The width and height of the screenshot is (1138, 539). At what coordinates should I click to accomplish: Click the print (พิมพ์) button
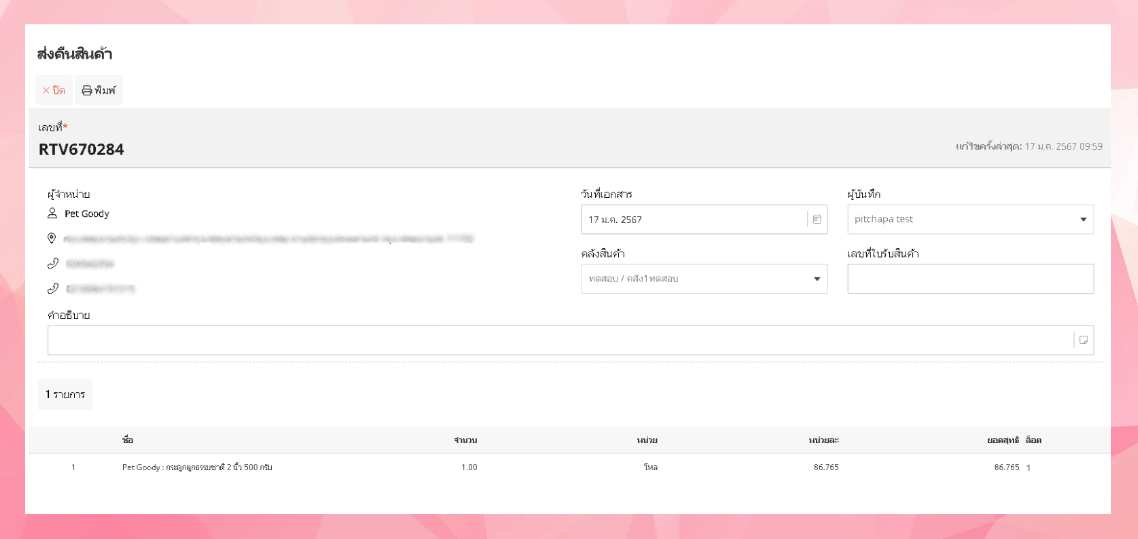pyautogui.click(x=99, y=90)
